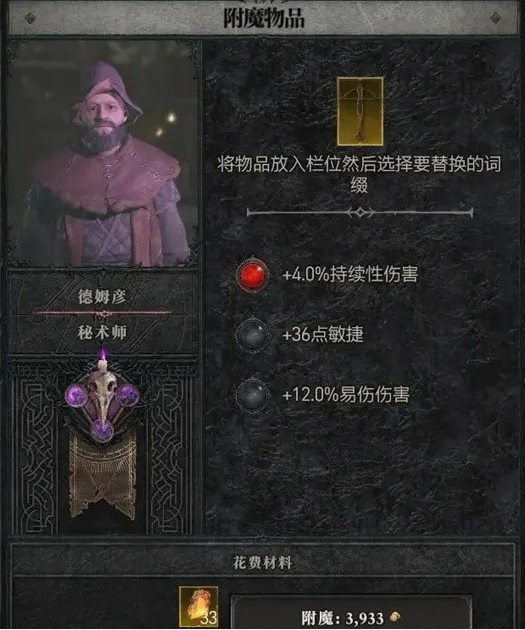This screenshot has width=525, height=630.
Task: Select the +12.0%易伤伤害 affix radio button
Action: coord(253,394)
